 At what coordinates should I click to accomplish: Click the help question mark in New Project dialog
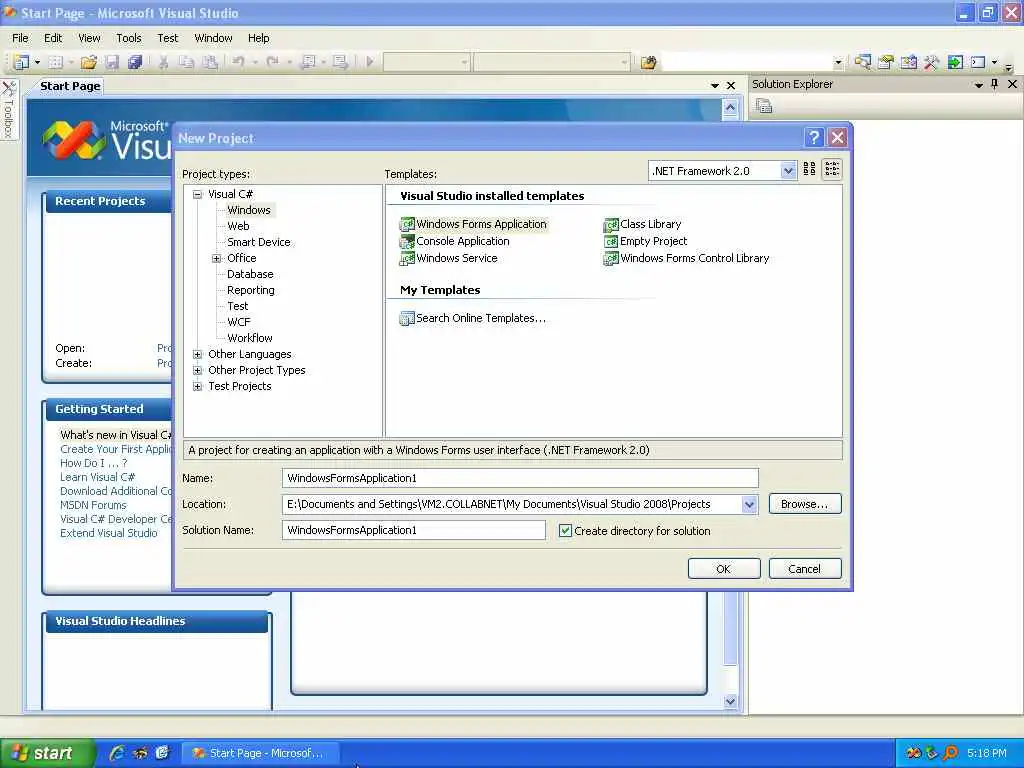814,137
